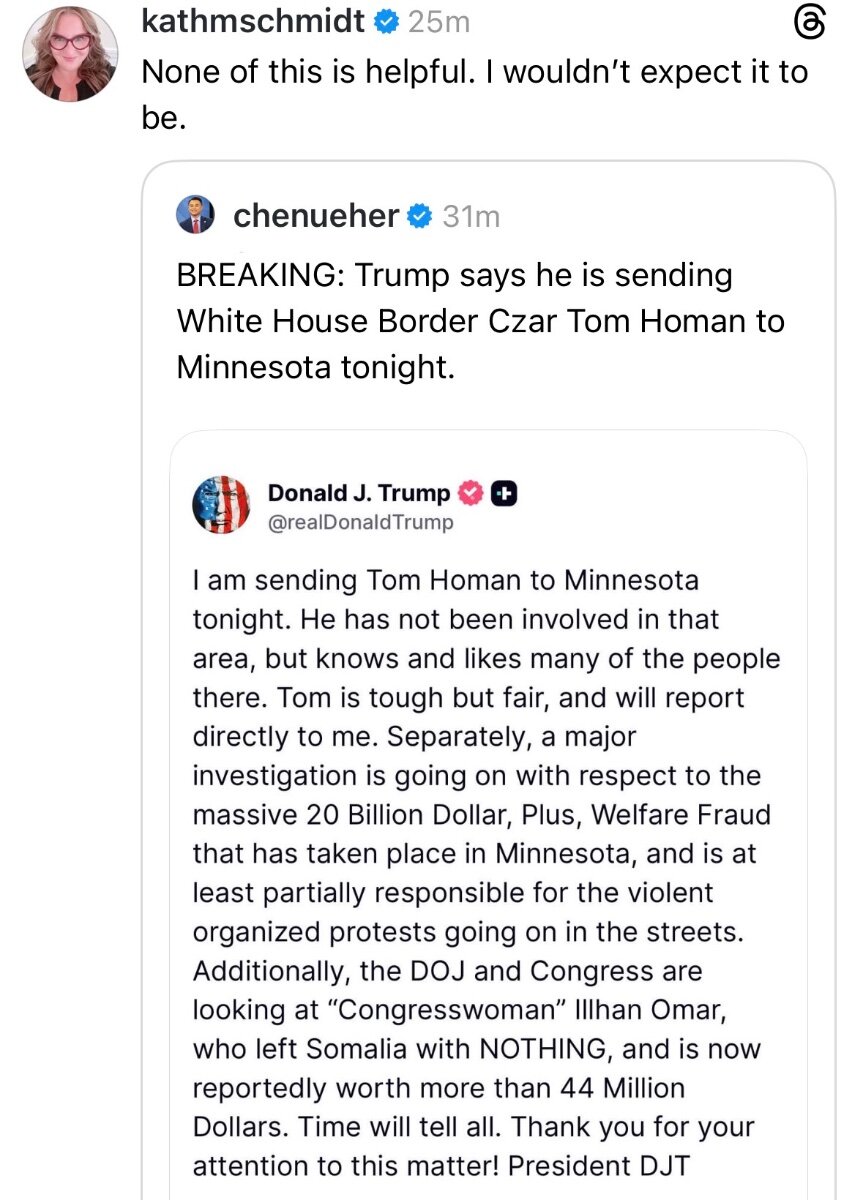Image resolution: width=863 pixels, height=1200 pixels.
Task: Open the chenueher username link
Action: pyautogui.click(x=316, y=215)
